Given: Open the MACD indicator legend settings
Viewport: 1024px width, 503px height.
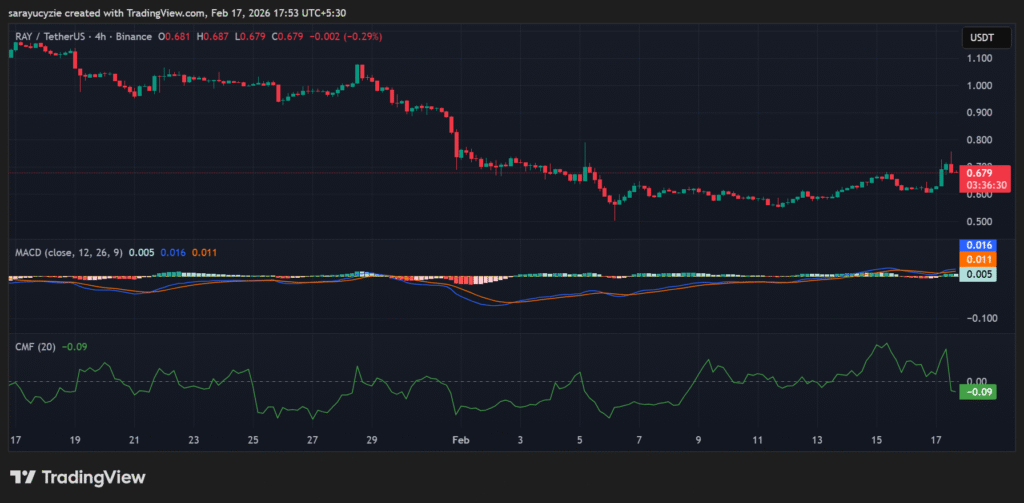Looking at the screenshot, I should [x=66, y=253].
